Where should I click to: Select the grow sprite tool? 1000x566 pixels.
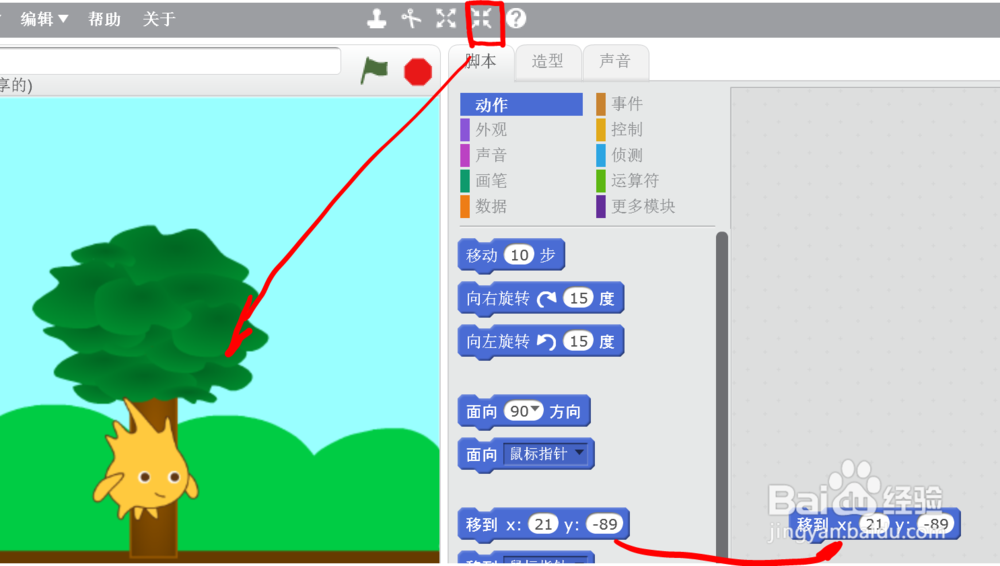[446, 19]
